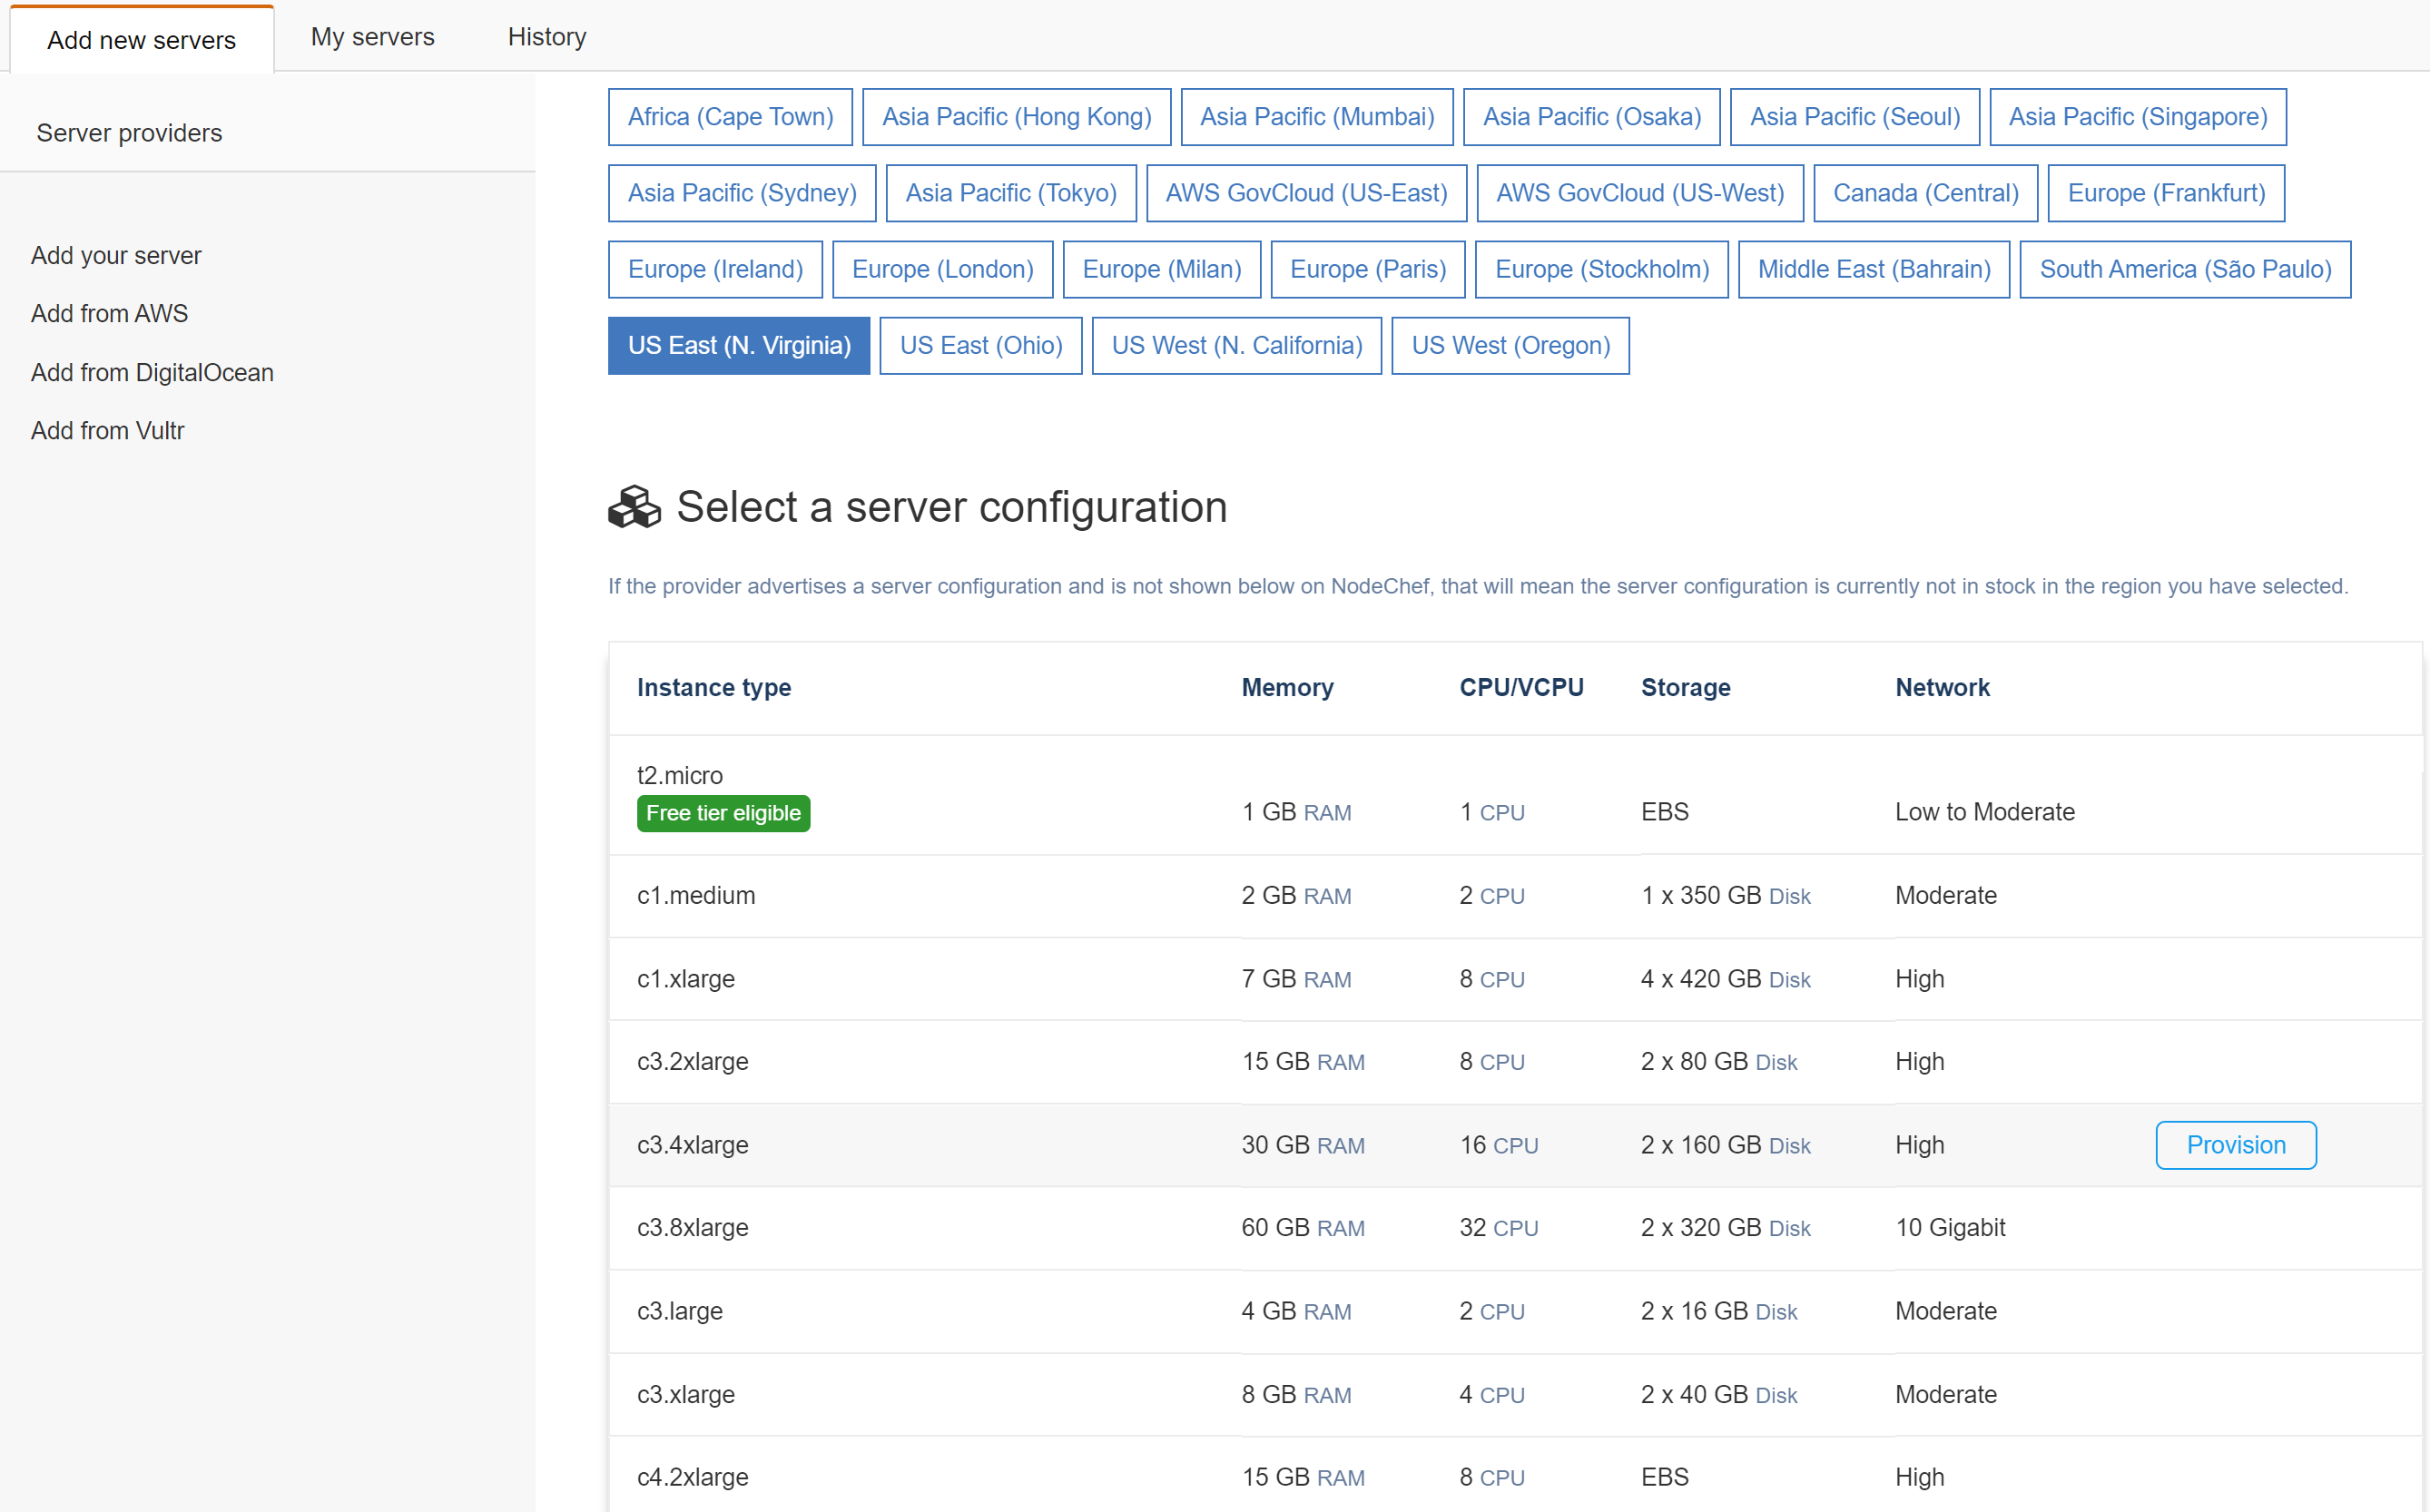This screenshot has width=2430, height=1512.
Task: Click the Instance type column header
Action: [x=713, y=688]
